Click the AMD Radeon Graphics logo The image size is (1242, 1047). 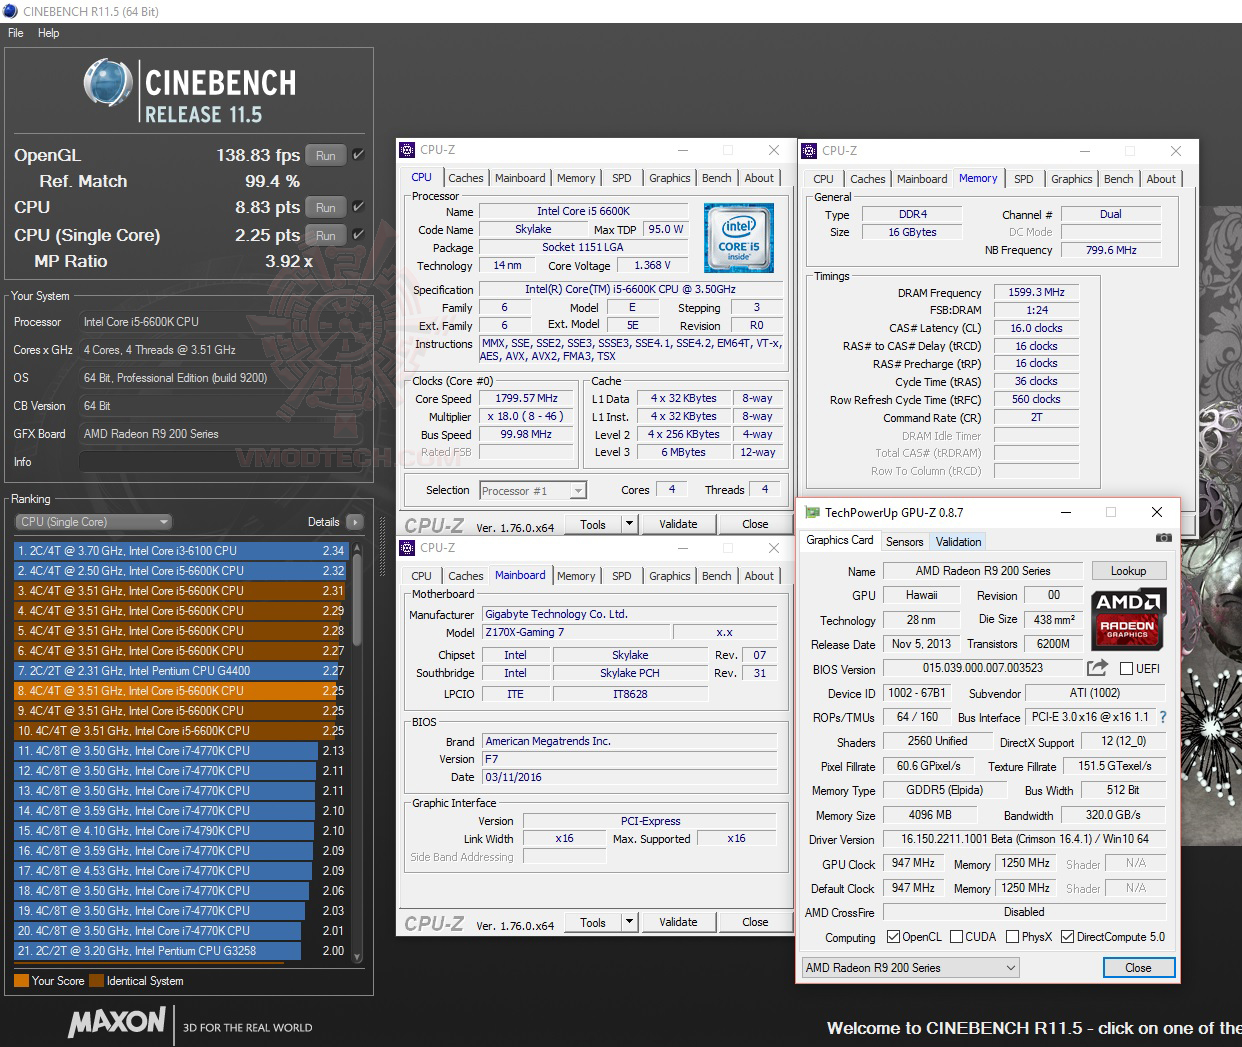1128,617
